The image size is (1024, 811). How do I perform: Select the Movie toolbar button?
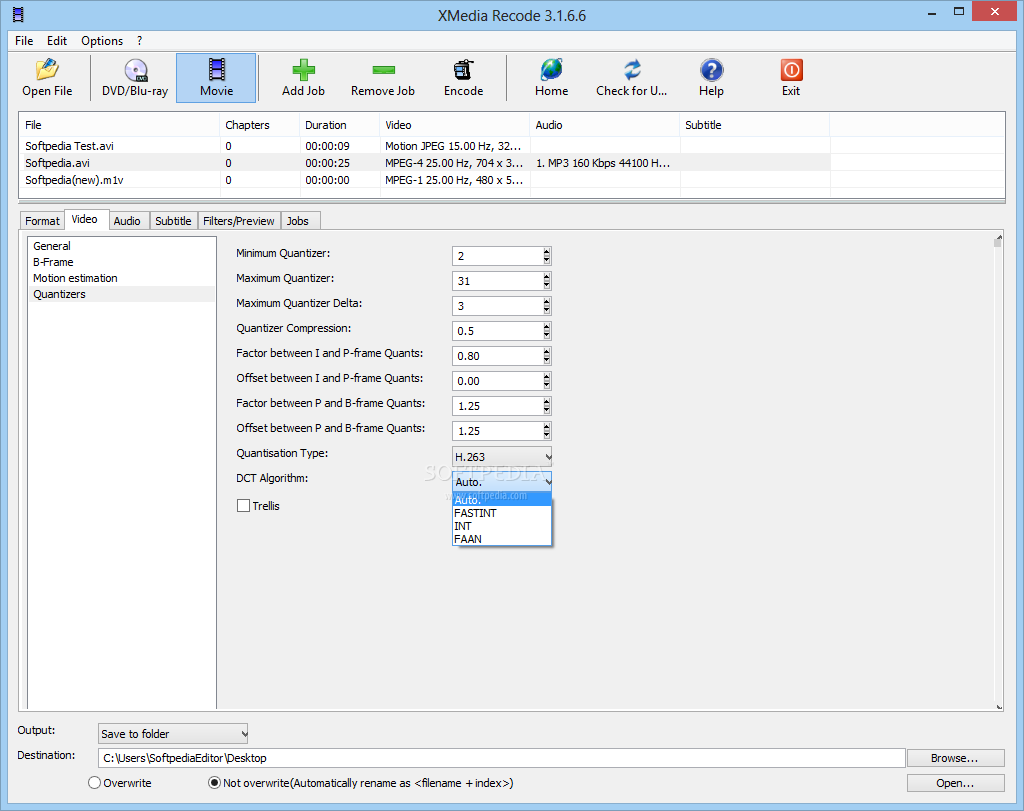click(216, 78)
